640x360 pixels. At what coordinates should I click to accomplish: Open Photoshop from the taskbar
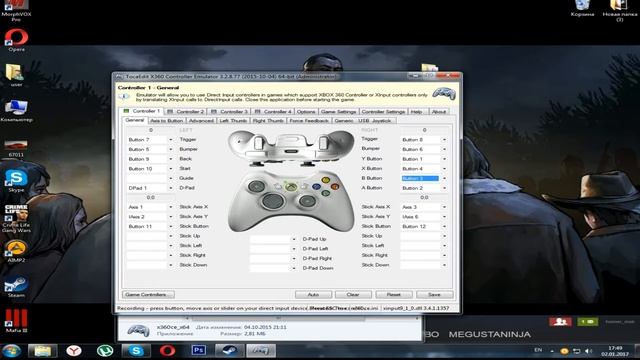199,351
